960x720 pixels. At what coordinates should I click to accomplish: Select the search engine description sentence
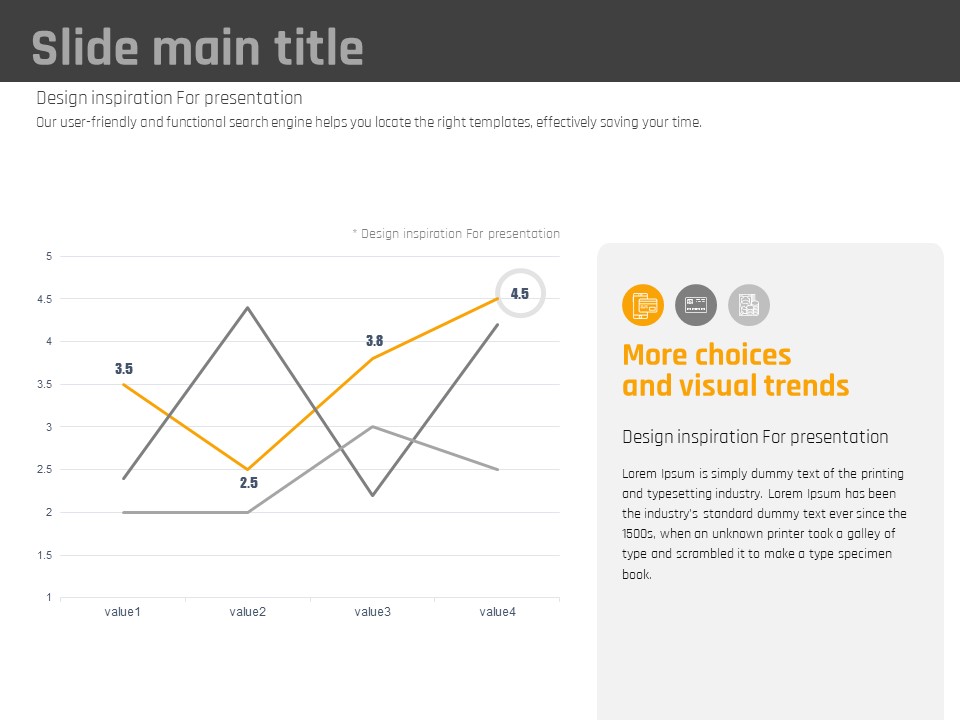tap(369, 123)
